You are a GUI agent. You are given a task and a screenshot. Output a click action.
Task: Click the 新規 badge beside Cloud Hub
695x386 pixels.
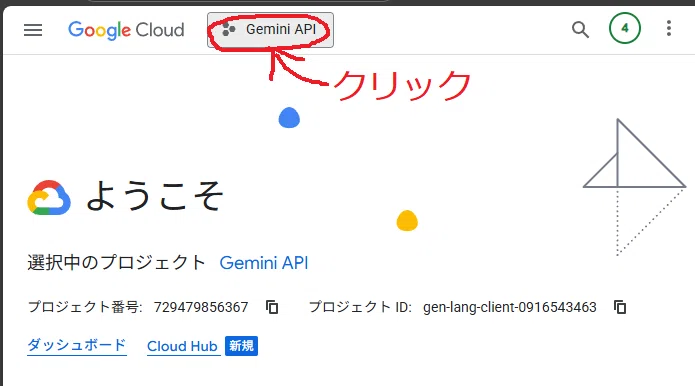[x=241, y=346]
